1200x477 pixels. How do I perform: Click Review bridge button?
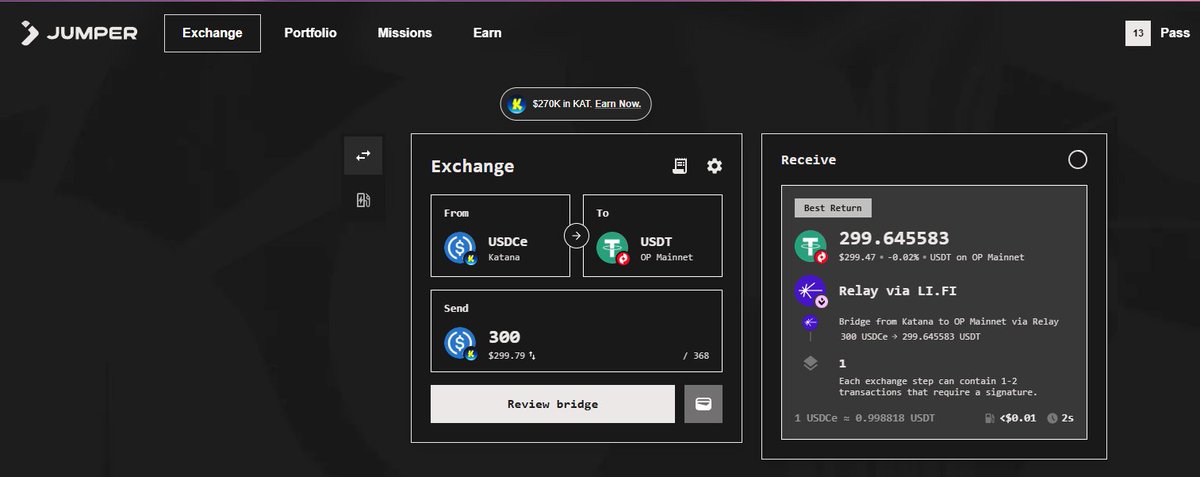553,404
